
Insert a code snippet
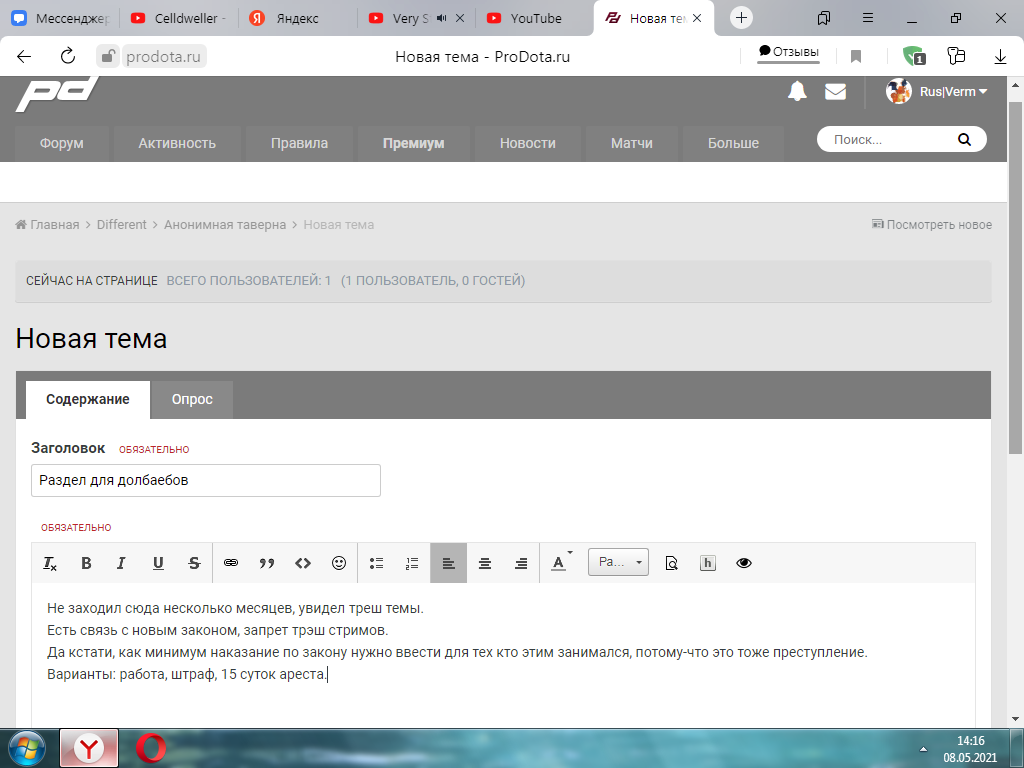[303, 563]
